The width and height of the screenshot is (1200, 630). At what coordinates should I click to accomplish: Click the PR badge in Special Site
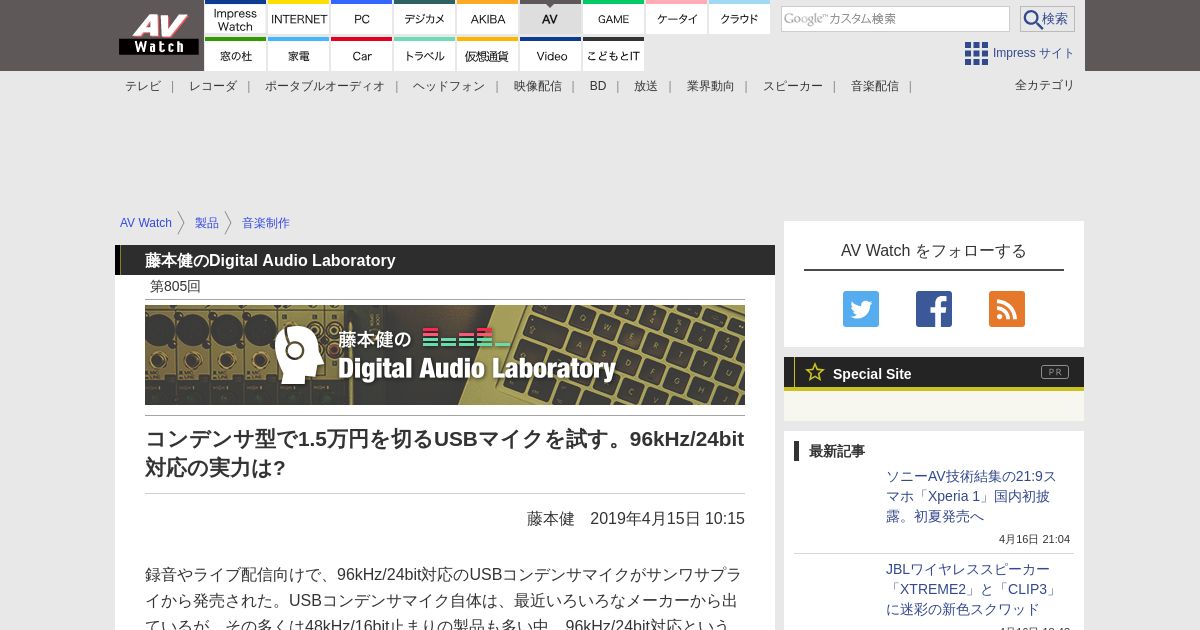pos(1055,372)
